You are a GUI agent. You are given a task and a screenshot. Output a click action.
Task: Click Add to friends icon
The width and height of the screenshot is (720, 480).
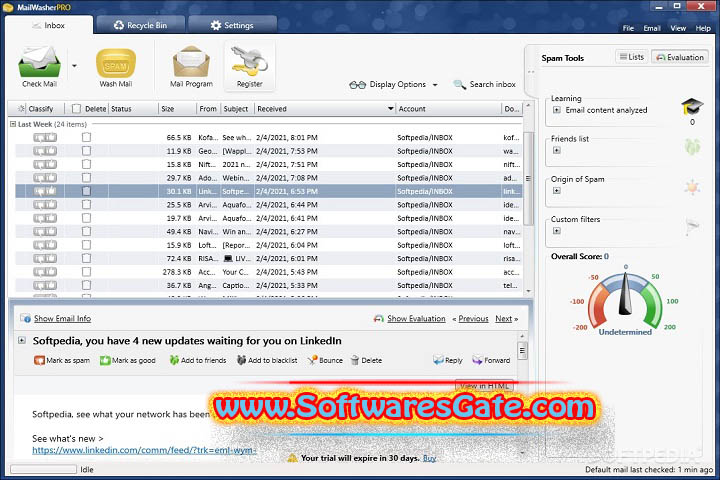click(x=174, y=361)
